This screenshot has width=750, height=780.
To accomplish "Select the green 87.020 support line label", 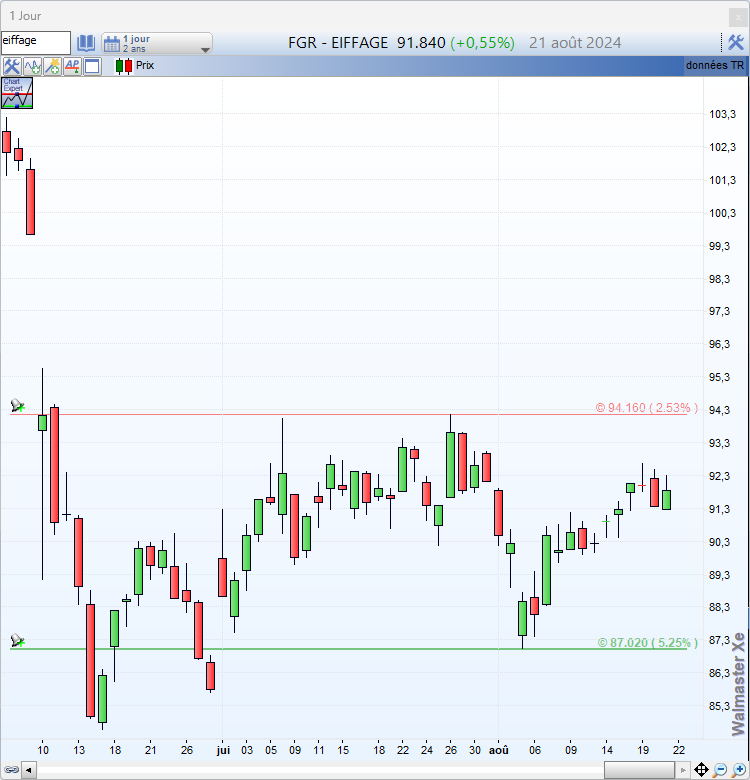I will pyautogui.click(x=648, y=643).
